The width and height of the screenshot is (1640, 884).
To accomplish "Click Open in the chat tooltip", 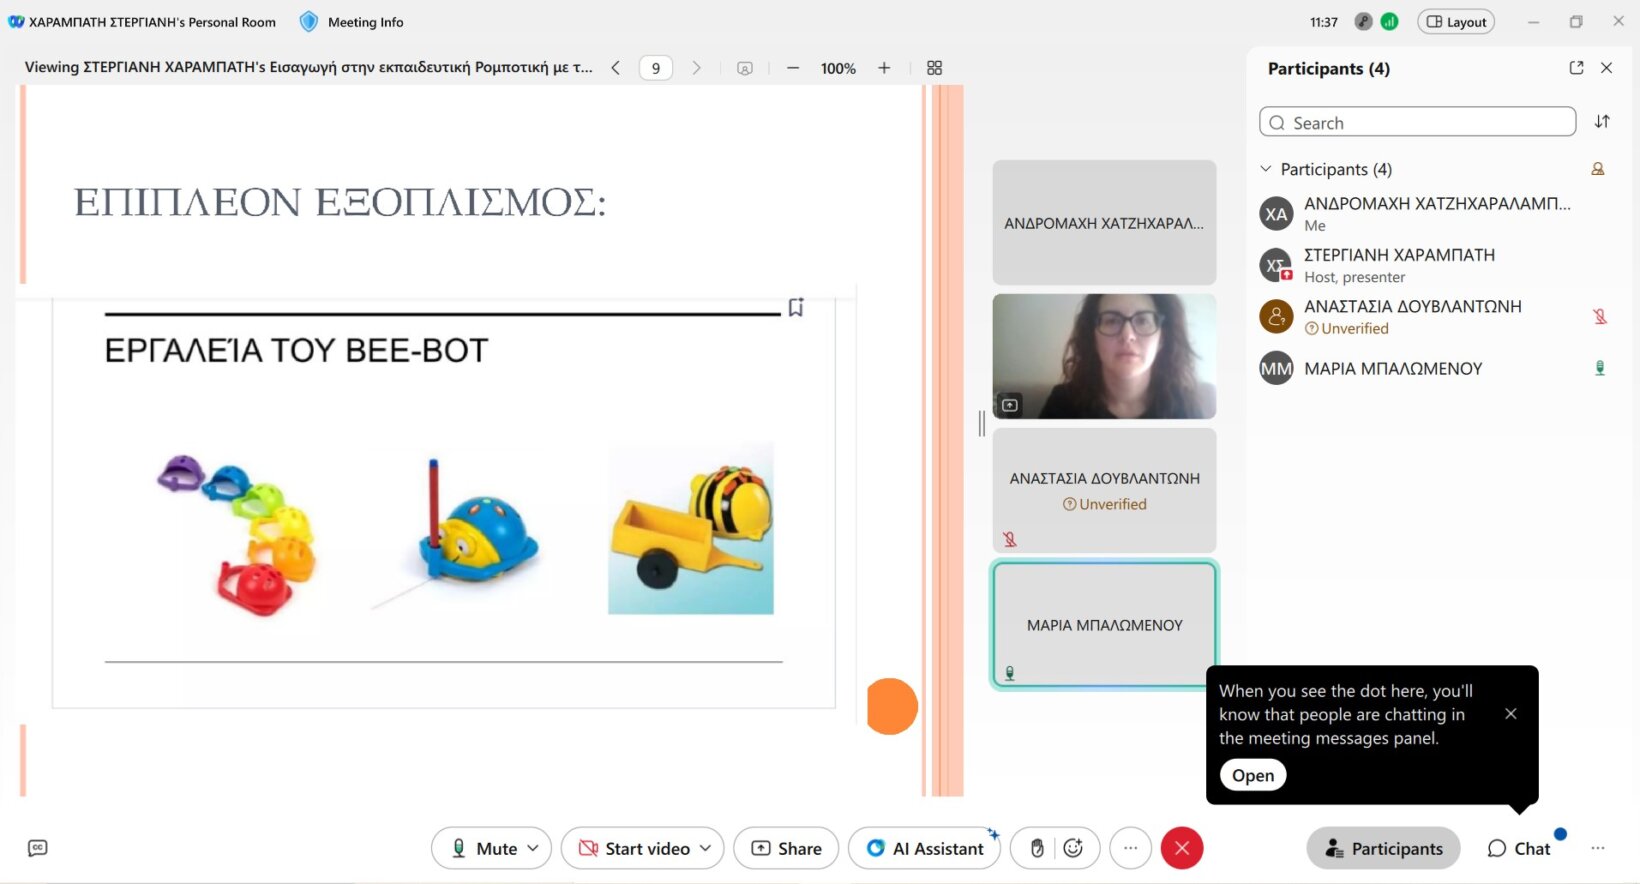I will tap(1252, 775).
